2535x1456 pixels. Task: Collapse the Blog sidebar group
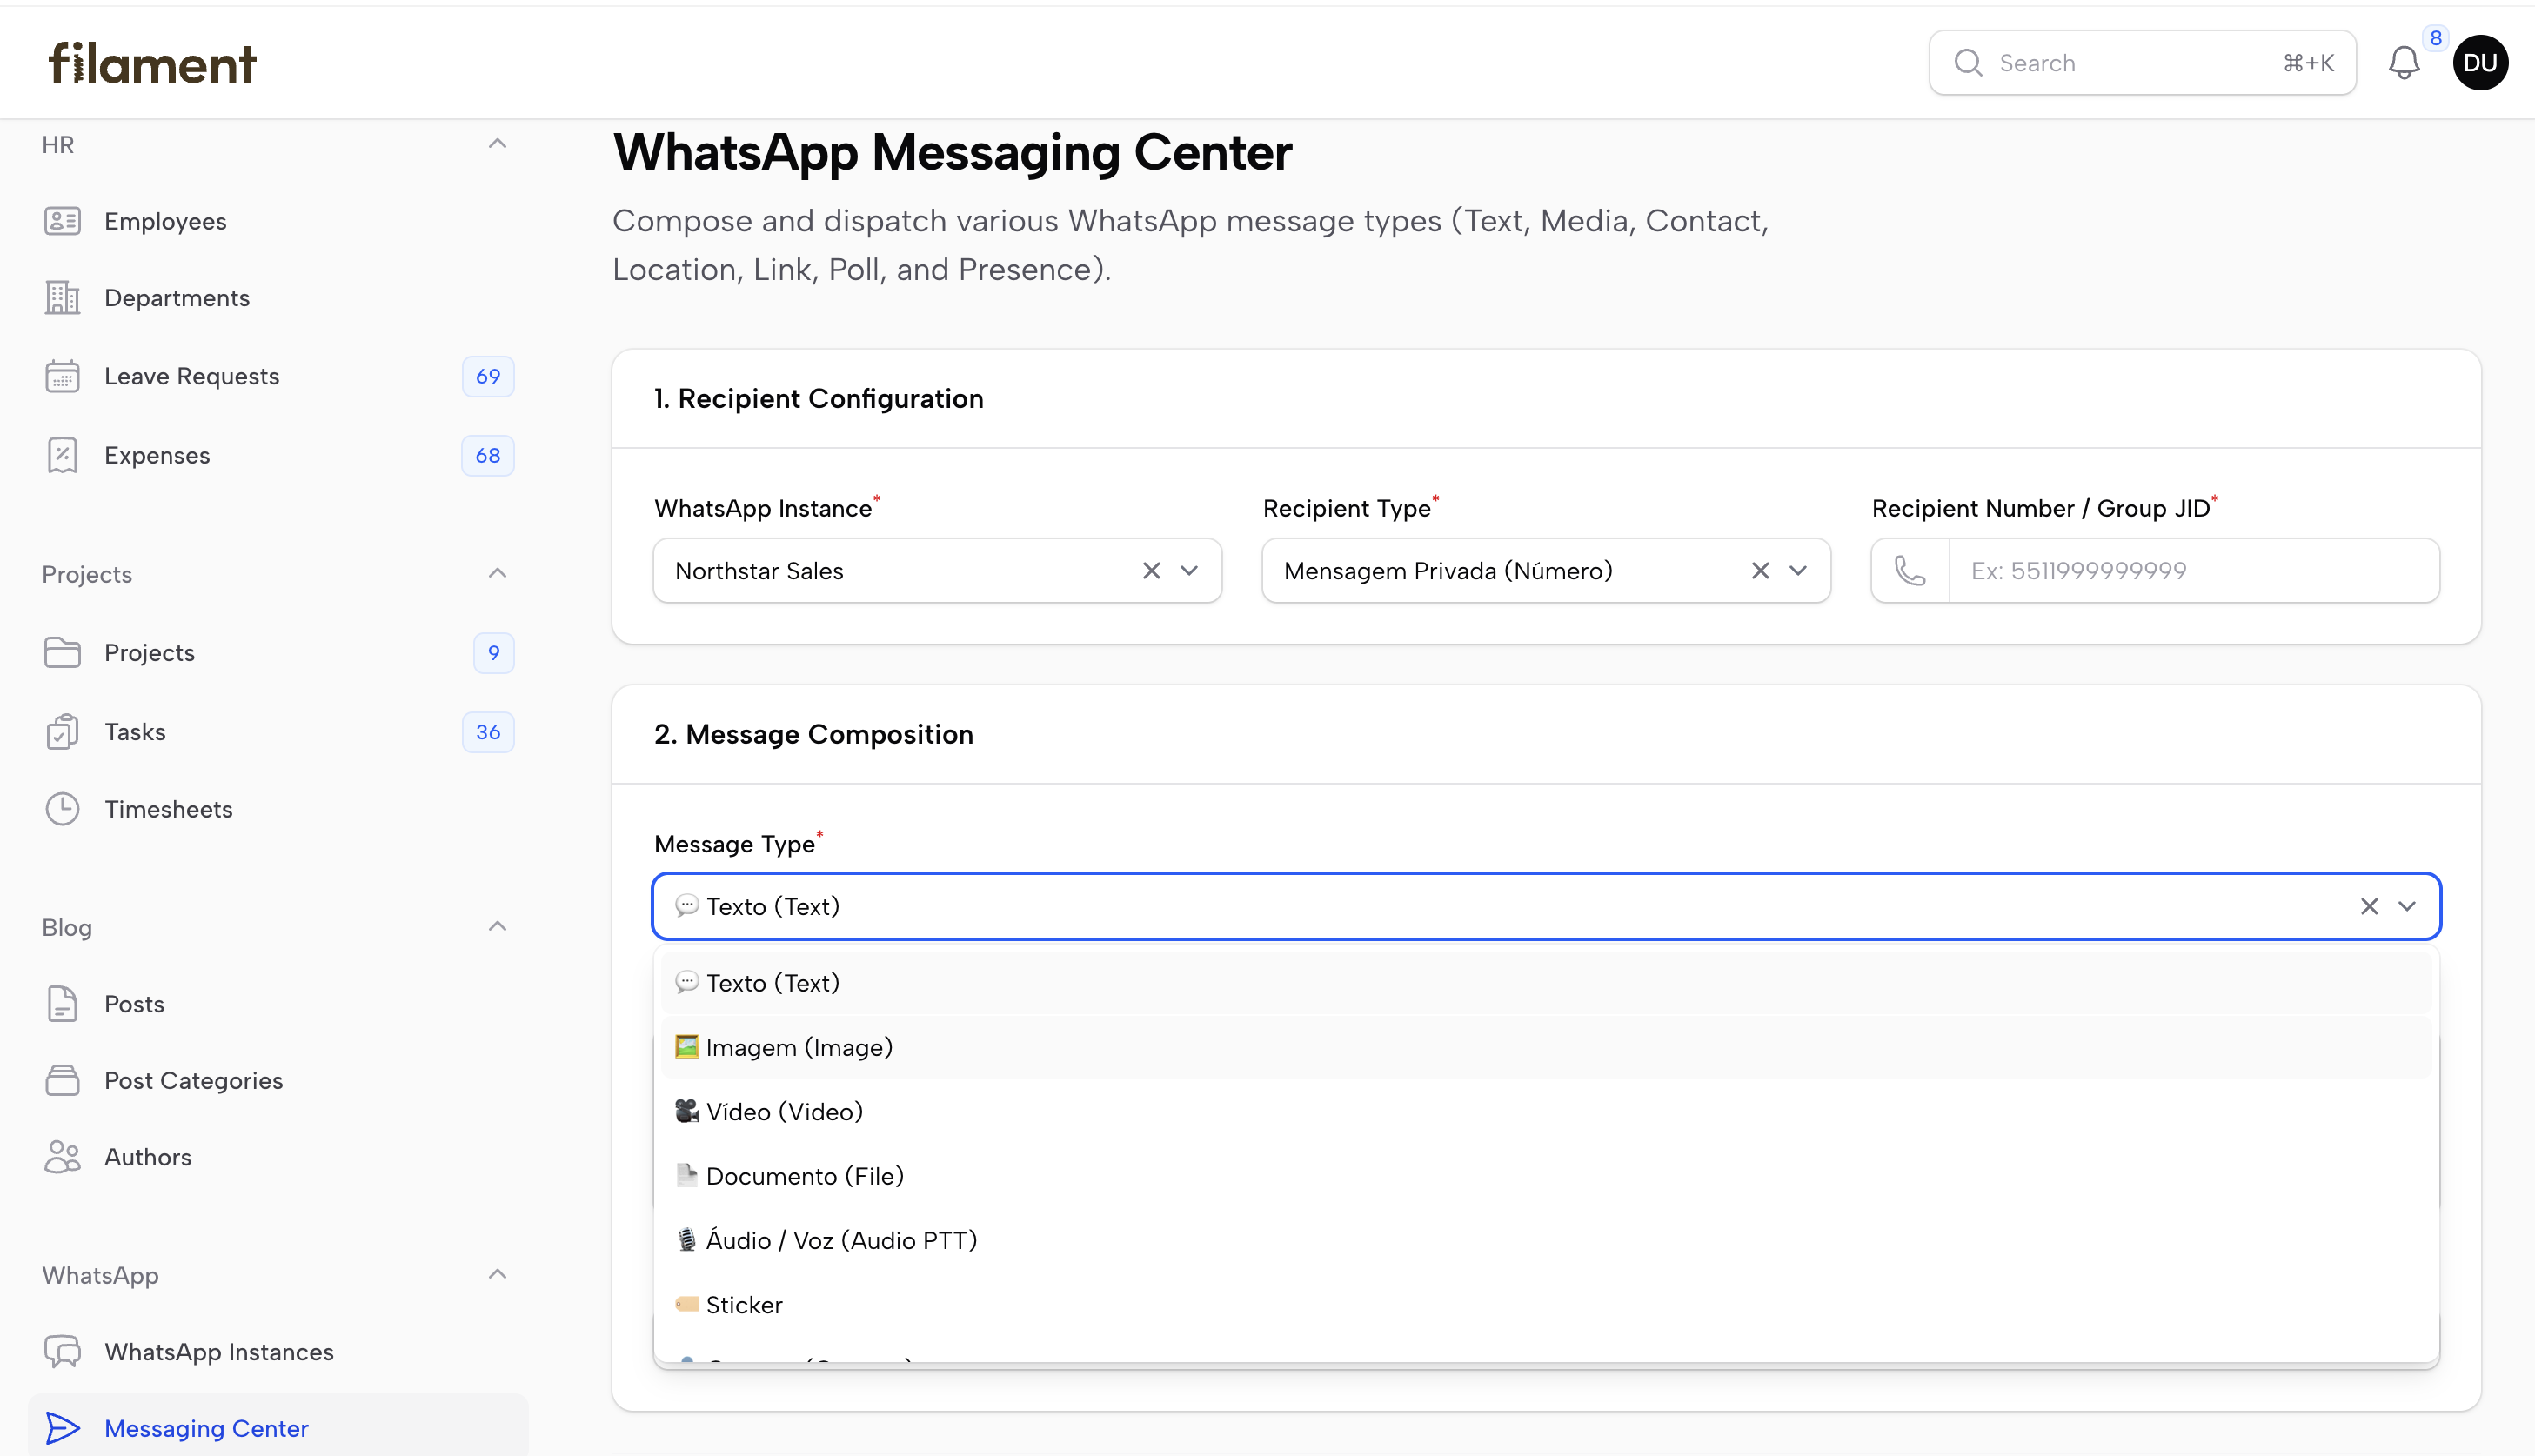497,926
